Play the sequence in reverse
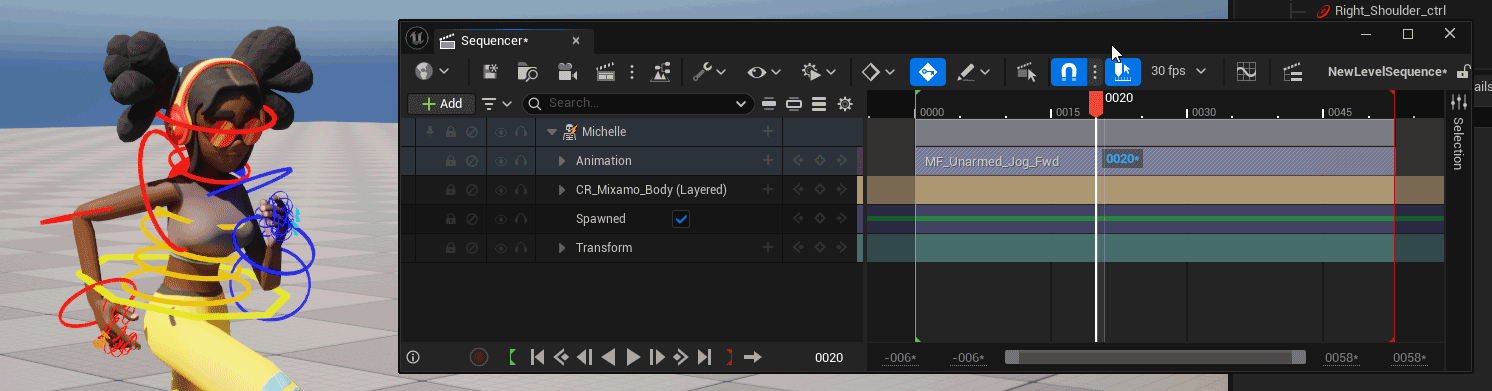This screenshot has height=391, width=1492. [x=608, y=357]
